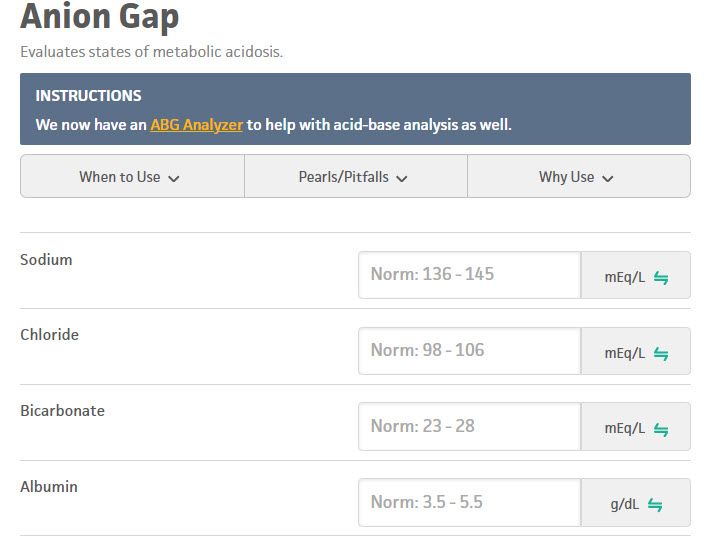Click the When to Use chevron arrow
704x555 pixels.
tap(174, 179)
